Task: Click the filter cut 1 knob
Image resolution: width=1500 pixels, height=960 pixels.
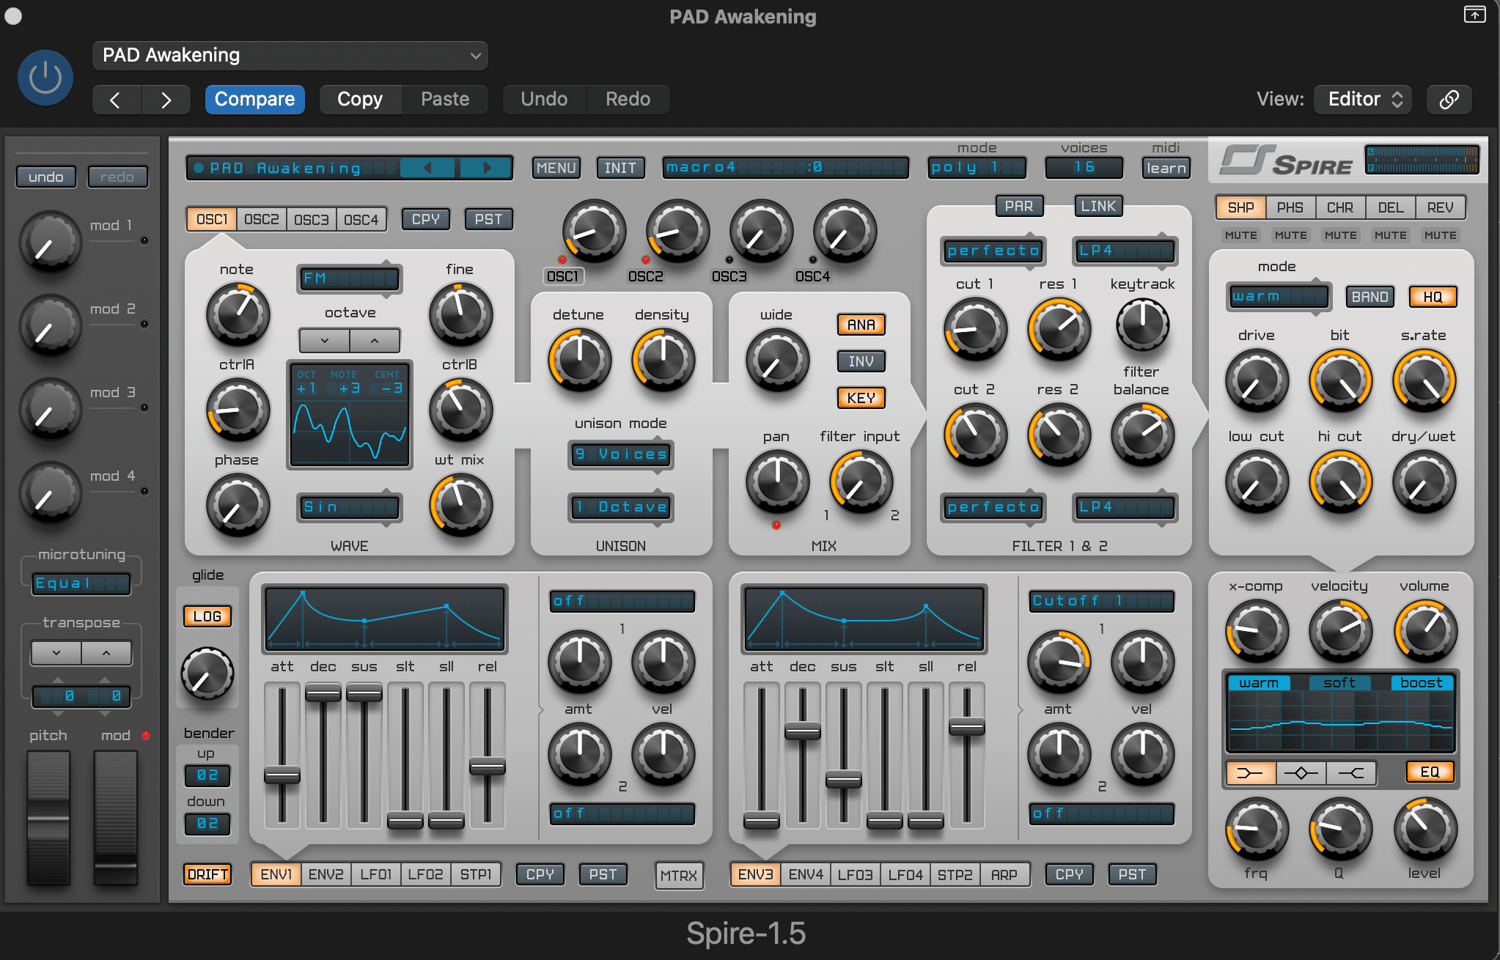Action: (975, 328)
